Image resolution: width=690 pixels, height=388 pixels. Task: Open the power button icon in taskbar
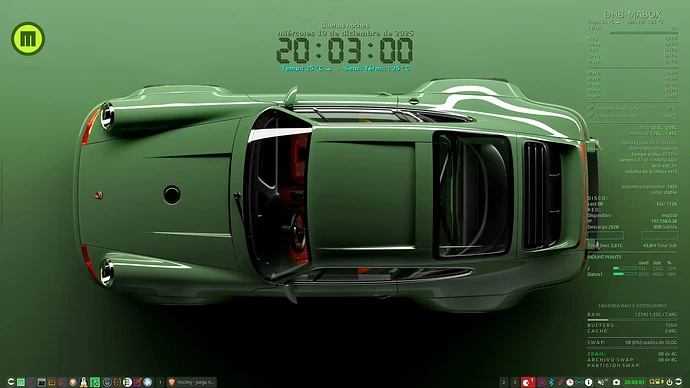pos(669,382)
